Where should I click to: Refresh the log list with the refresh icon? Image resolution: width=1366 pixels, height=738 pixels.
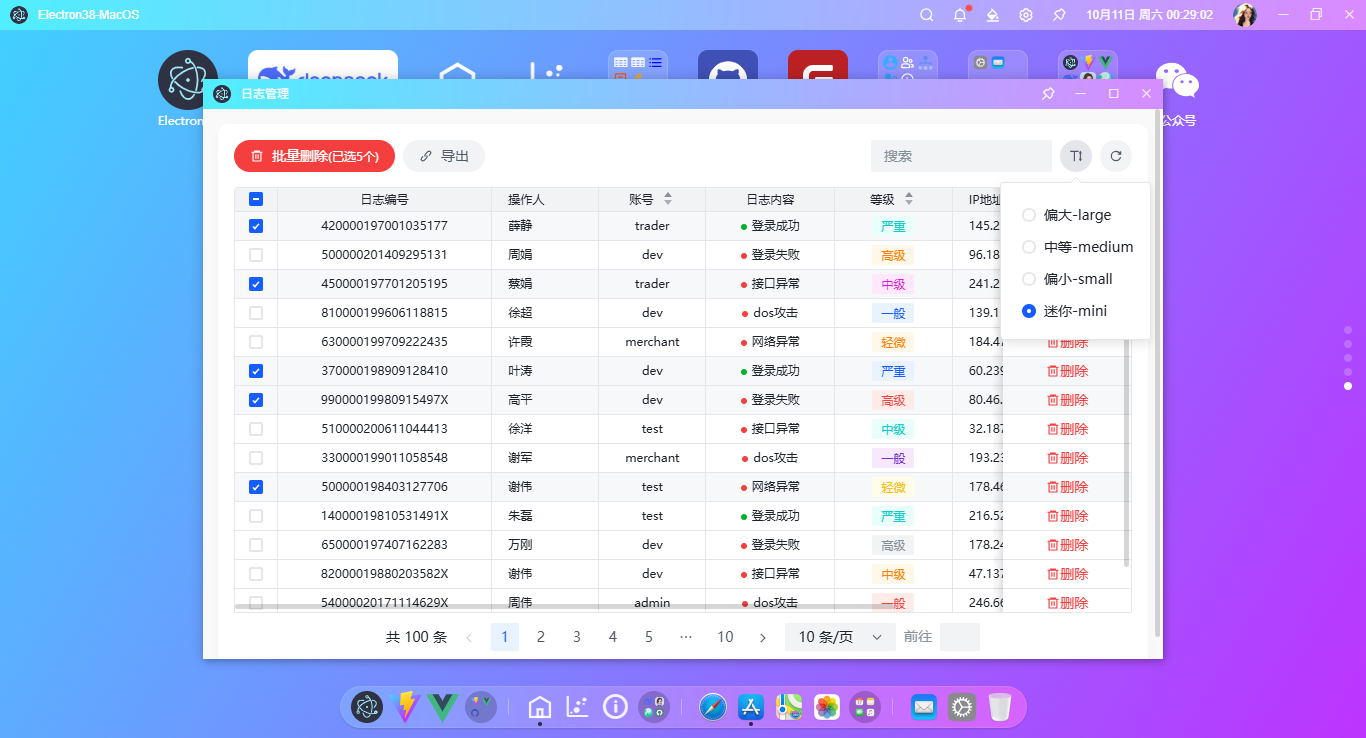(1116, 156)
